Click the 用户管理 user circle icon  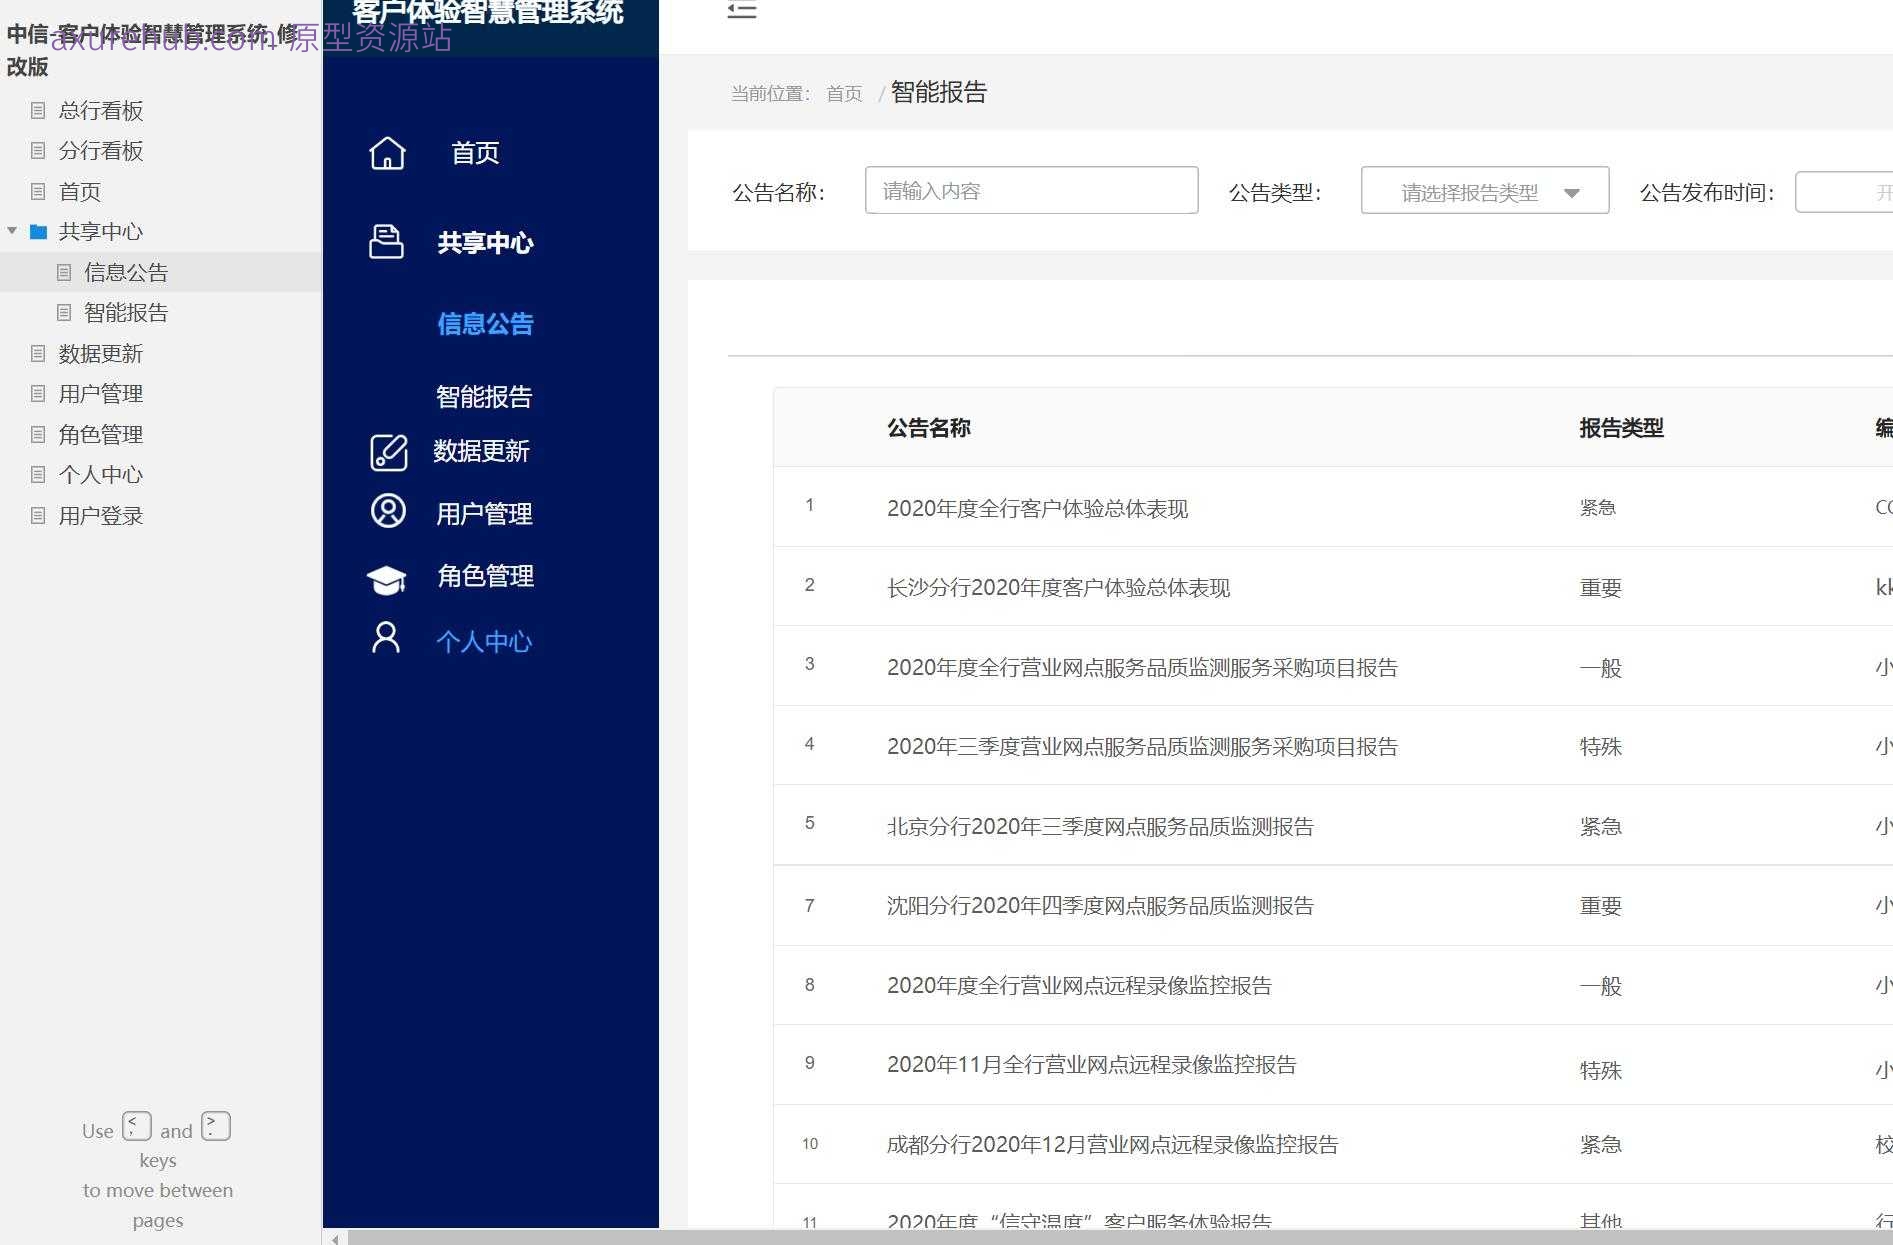388,511
